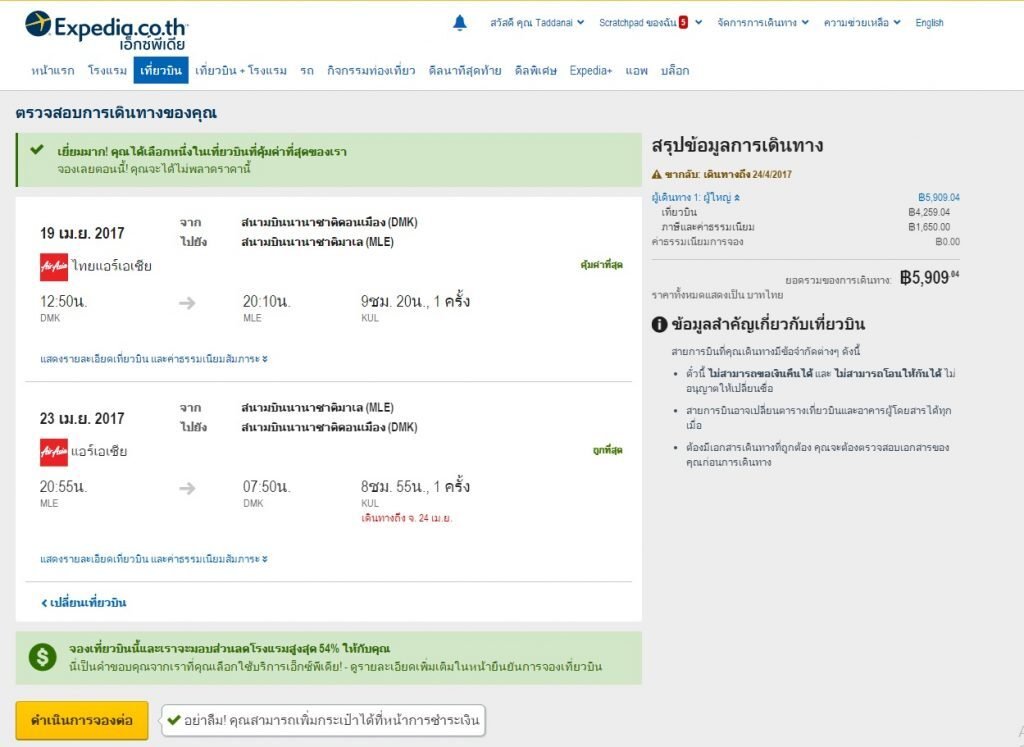Image resolution: width=1024 pixels, height=747 pixels.
Task: Expand outbound flight details and baggage fees
Action: [154, 358]
